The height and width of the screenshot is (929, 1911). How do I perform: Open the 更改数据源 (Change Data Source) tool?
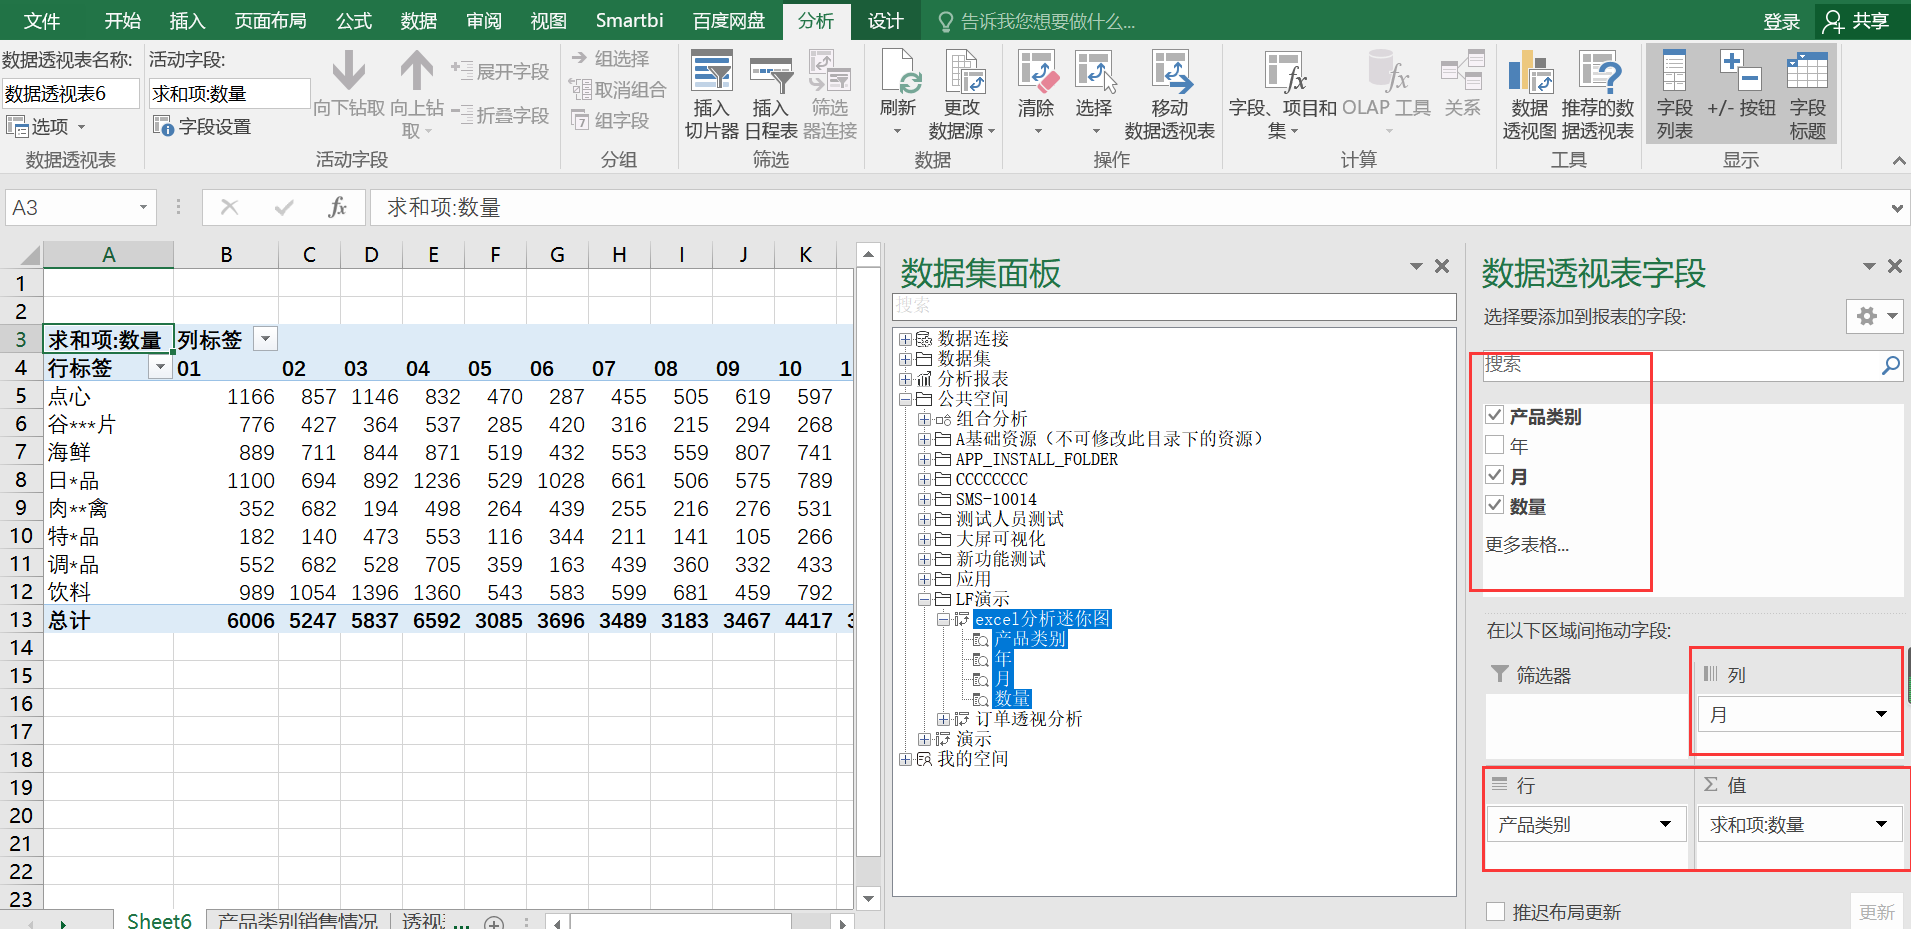[962, 94]
